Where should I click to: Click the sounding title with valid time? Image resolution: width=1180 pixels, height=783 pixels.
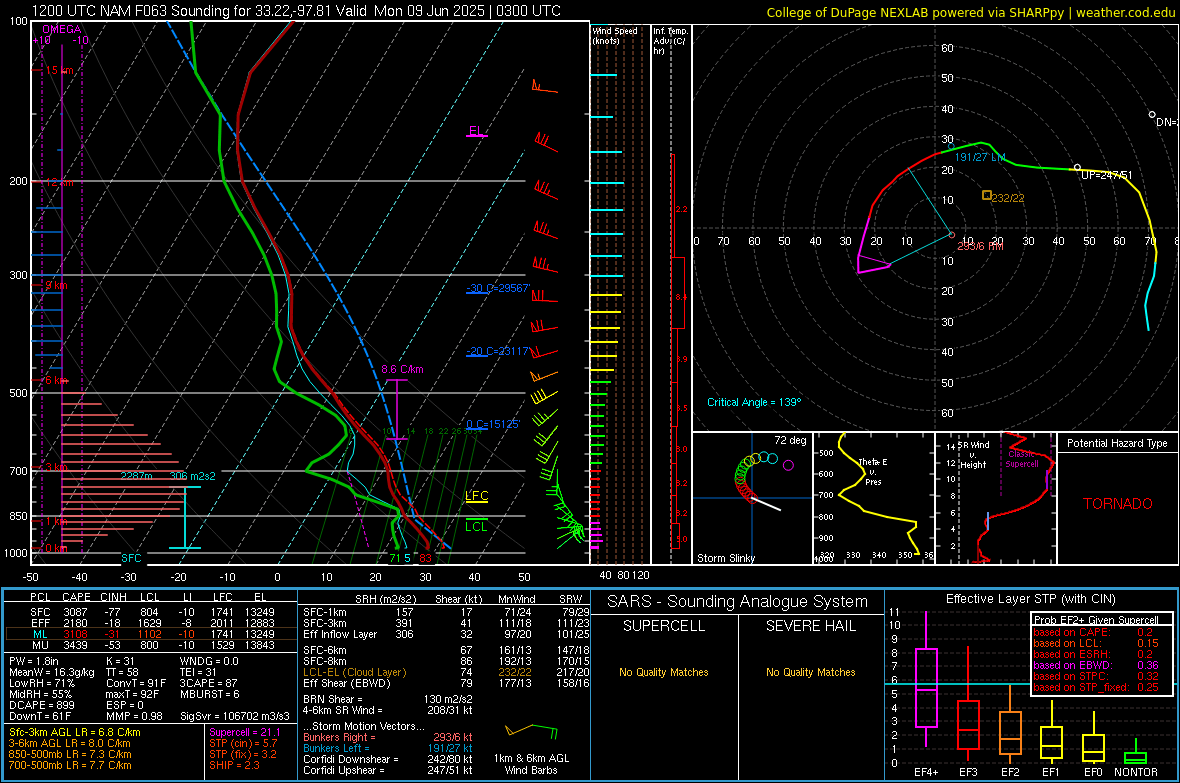(297, 11)
